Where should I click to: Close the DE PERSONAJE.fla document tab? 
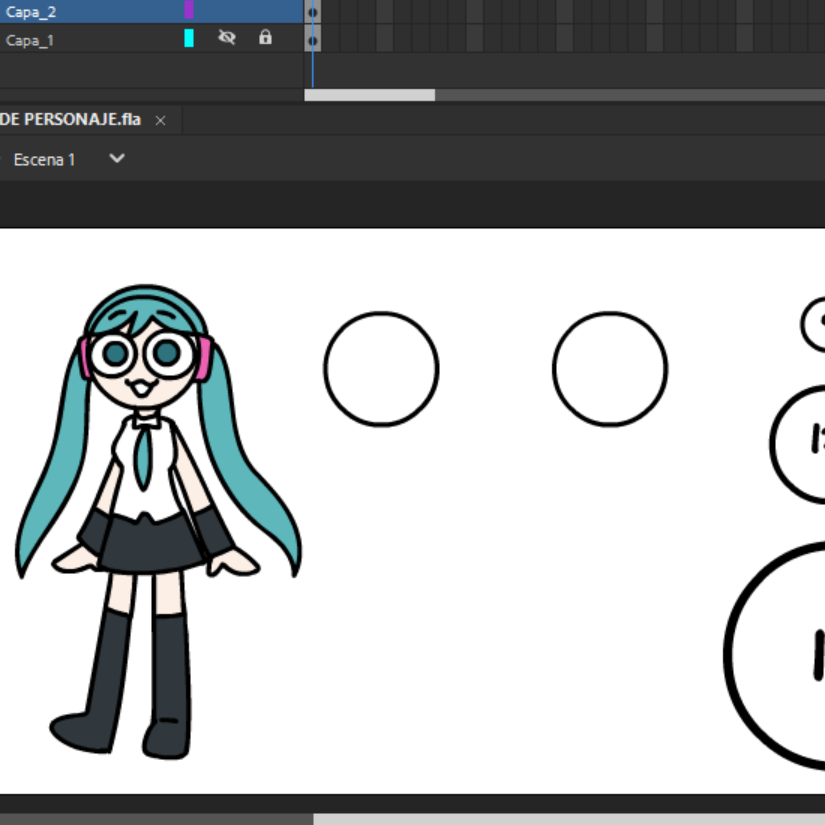160,120
